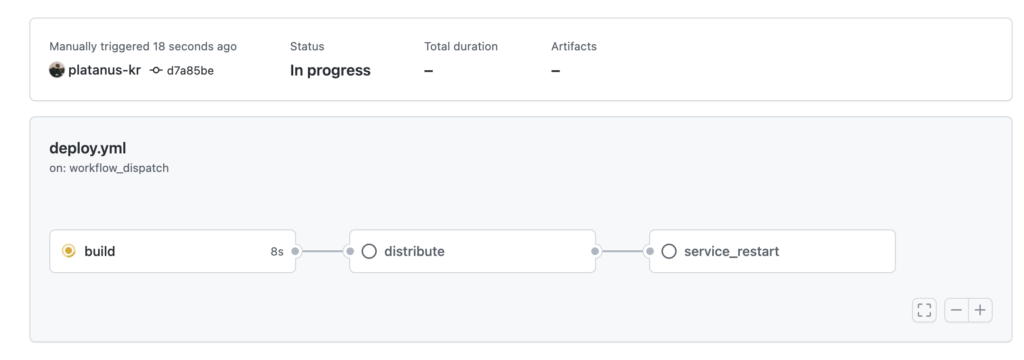This screenshot has height=360, width=1024.
Task: Click the deploy.yml workflow title
Action: pos(88,148)
